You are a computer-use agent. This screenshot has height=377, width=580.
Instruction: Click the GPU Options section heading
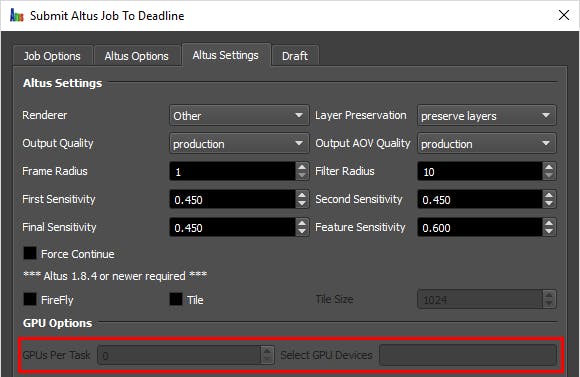[x=57, y=323]
